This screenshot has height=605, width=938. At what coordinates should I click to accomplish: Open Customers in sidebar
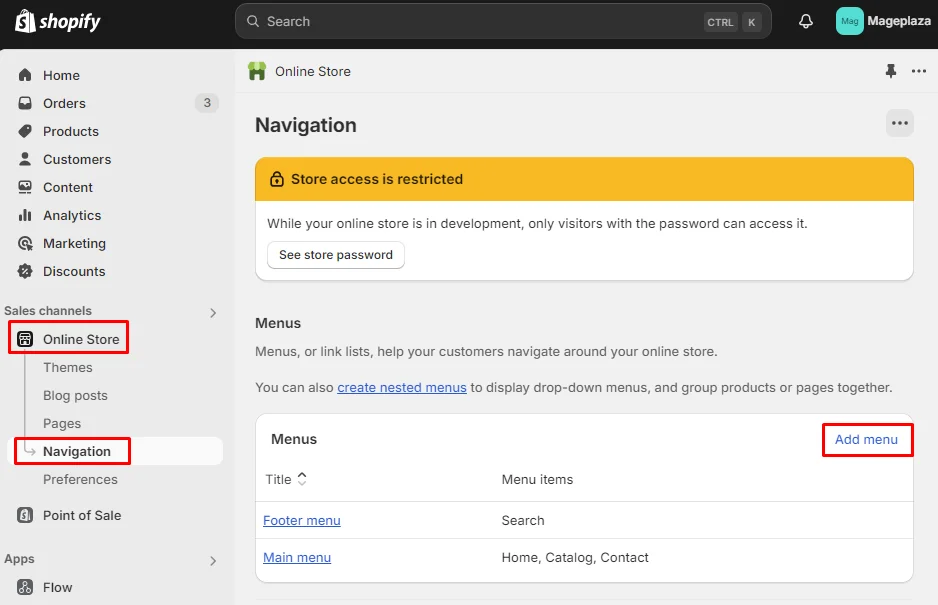tap(77, 160)
